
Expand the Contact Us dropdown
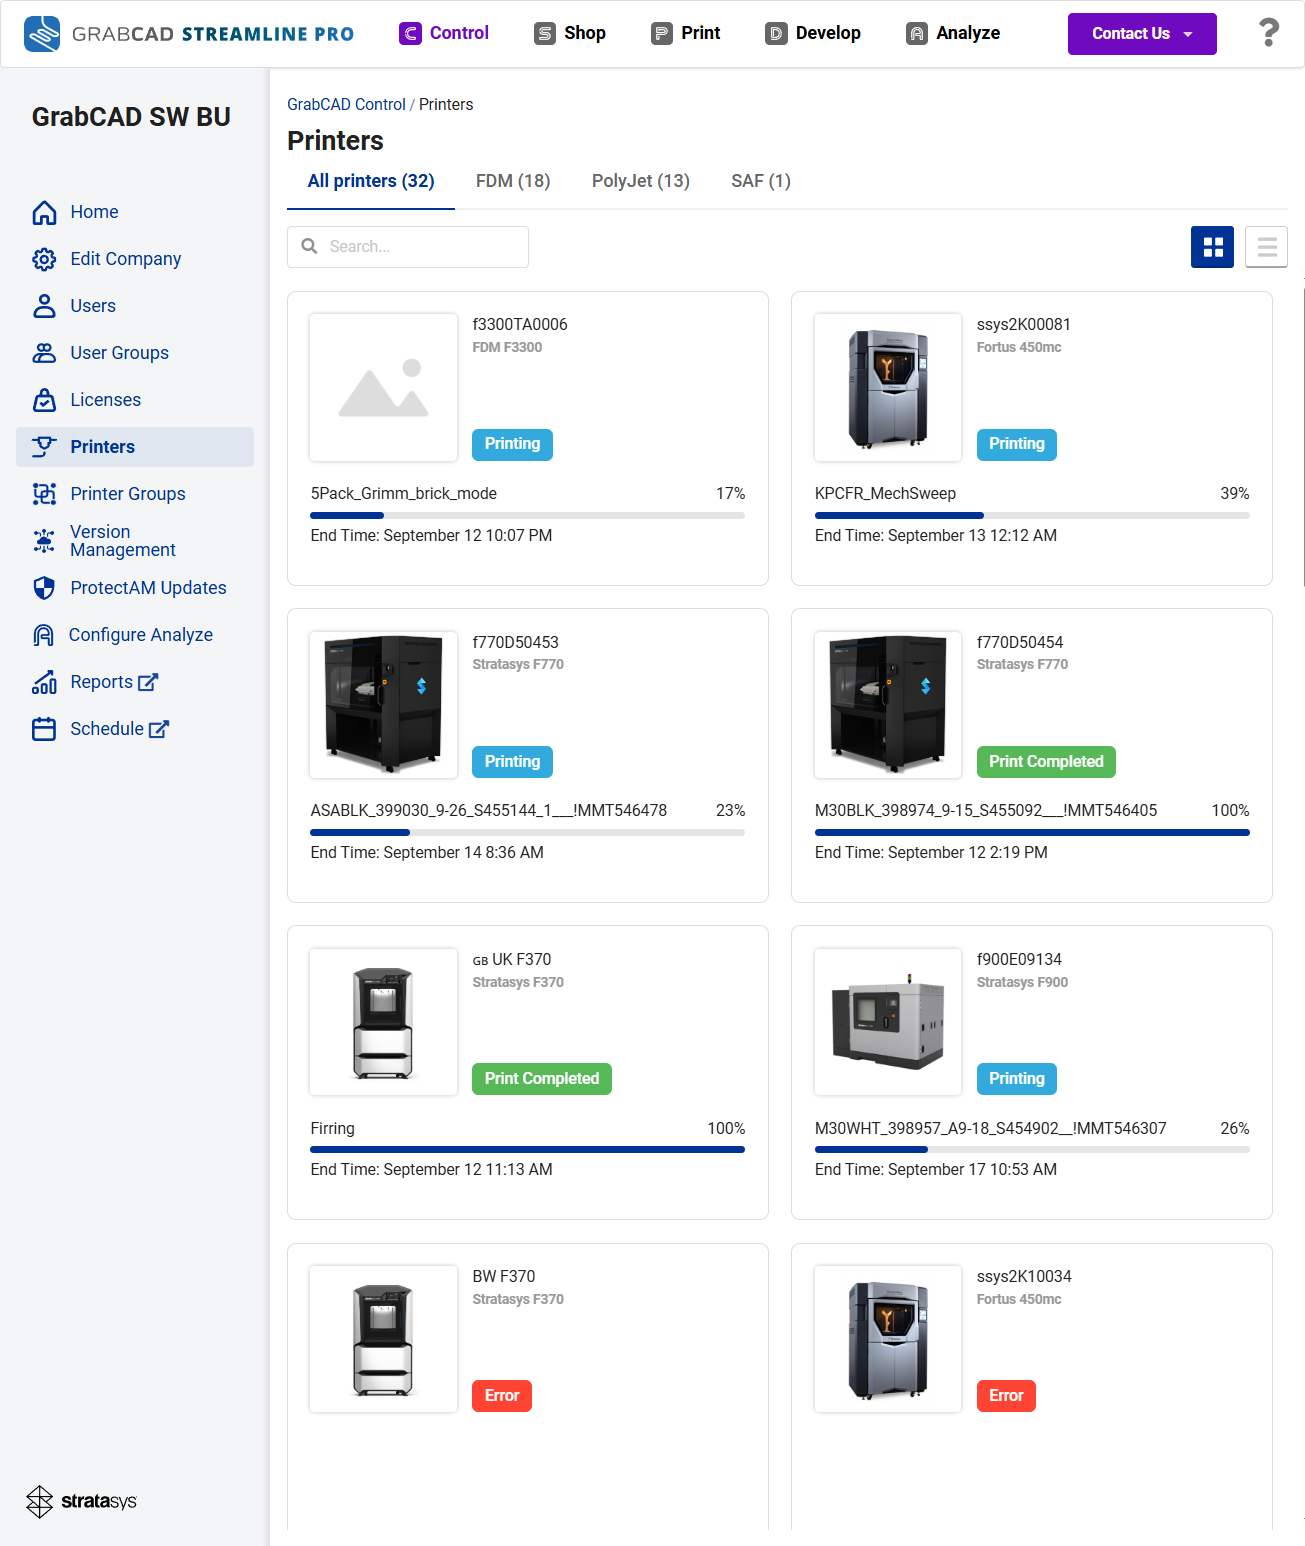(1142, 34)
